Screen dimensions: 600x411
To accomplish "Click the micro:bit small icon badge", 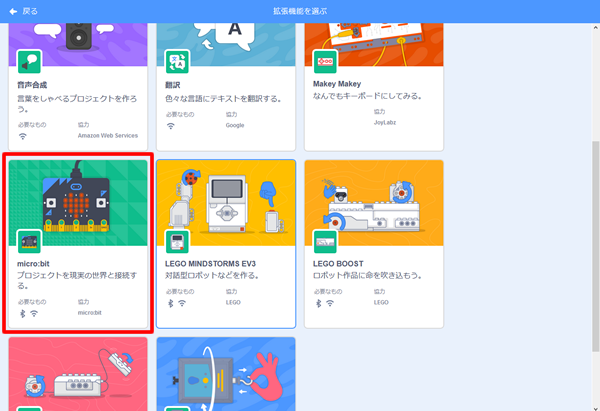I will click(29, 241).
